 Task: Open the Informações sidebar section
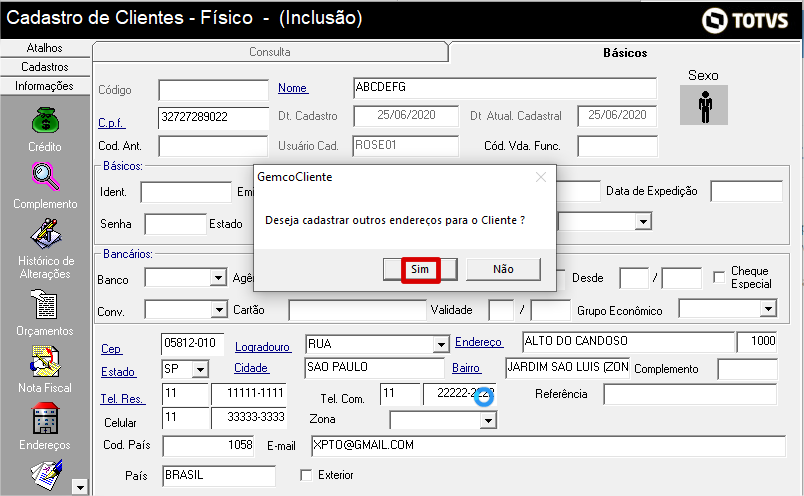click(x=45, y=86)
